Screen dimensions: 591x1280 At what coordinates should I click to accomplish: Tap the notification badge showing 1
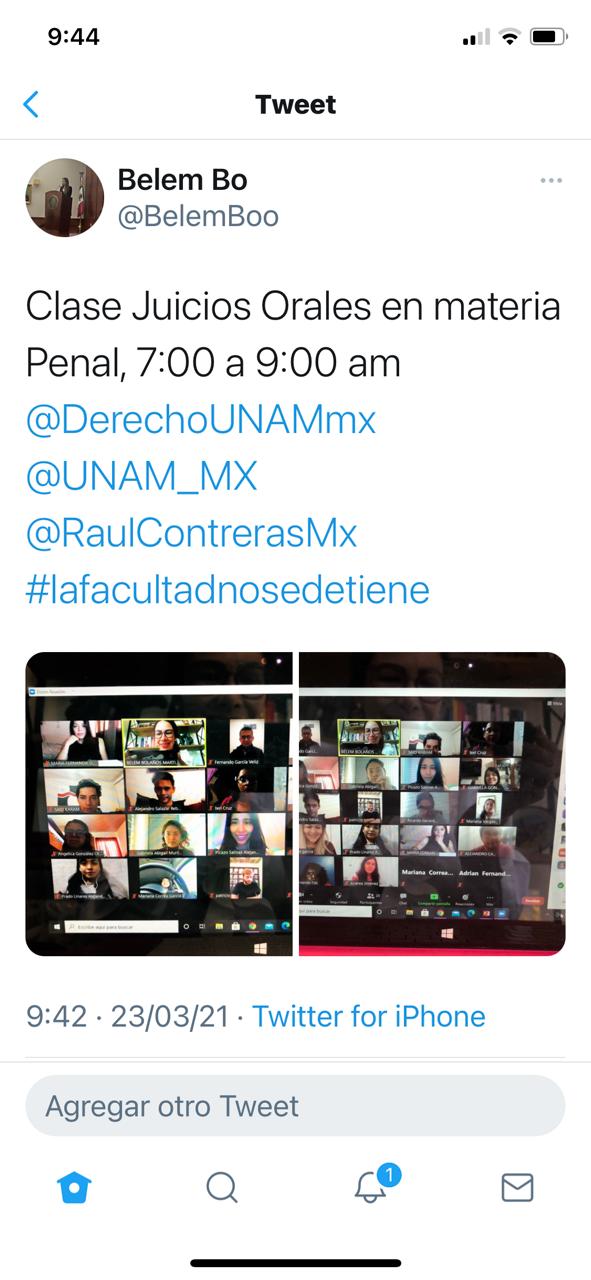(389, 1174)
